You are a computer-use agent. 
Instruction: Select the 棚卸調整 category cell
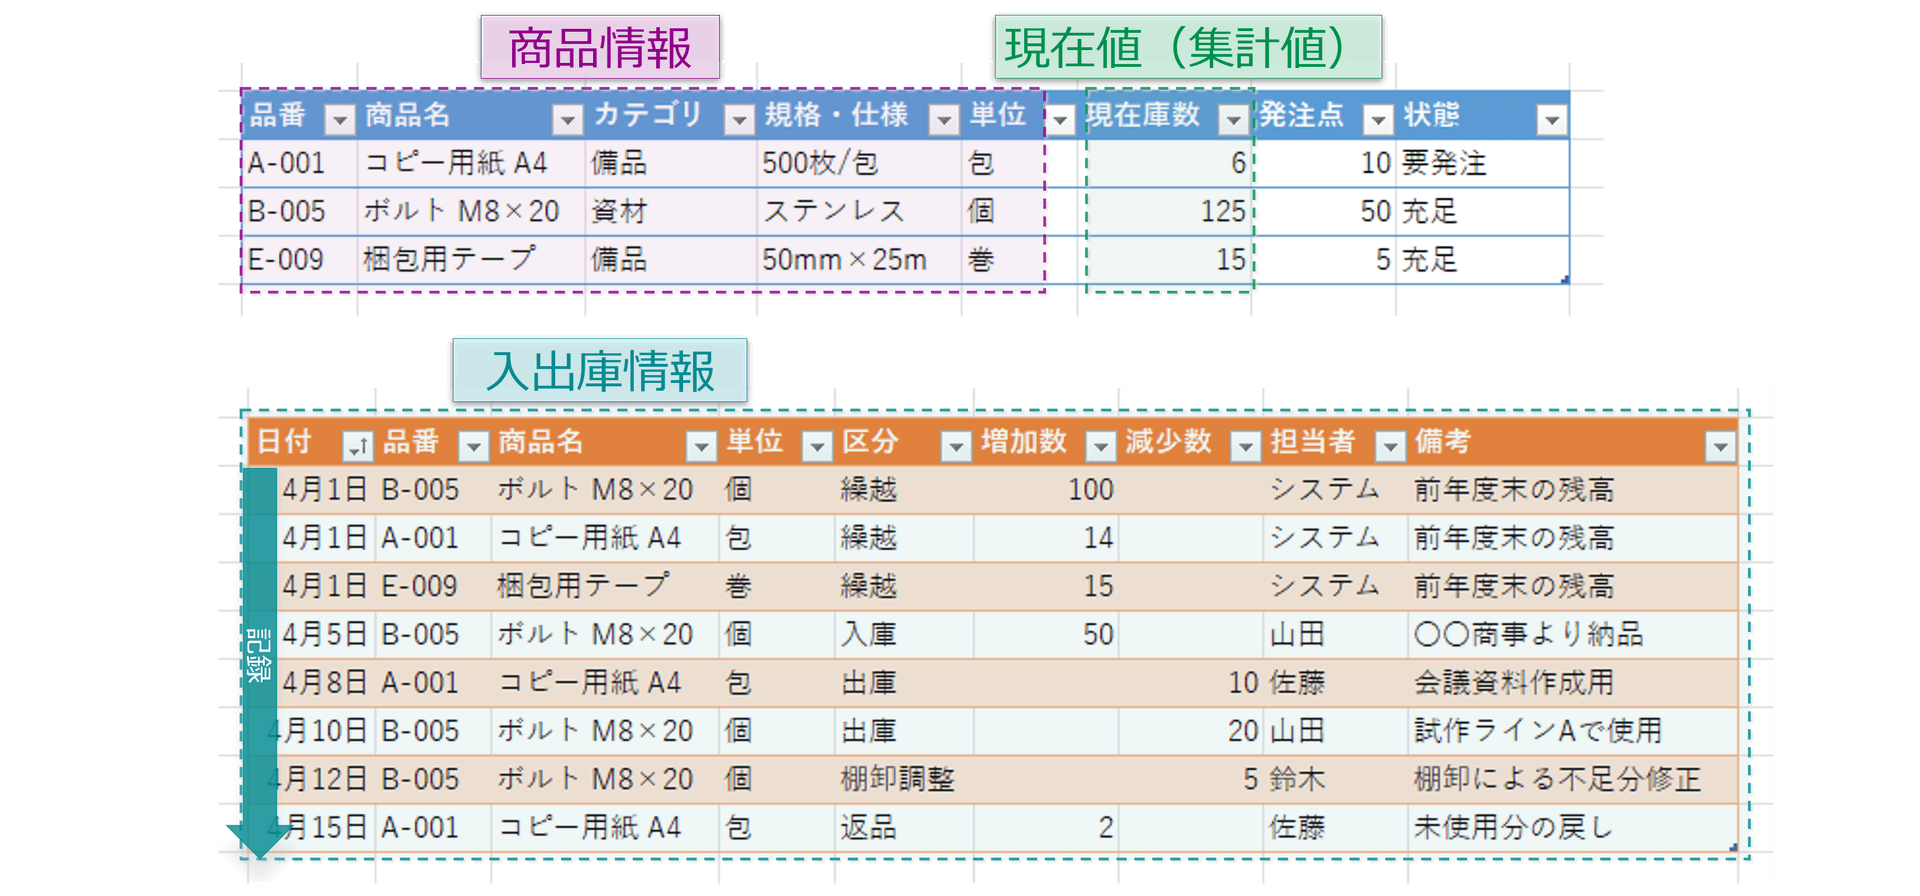coord(904,779)
